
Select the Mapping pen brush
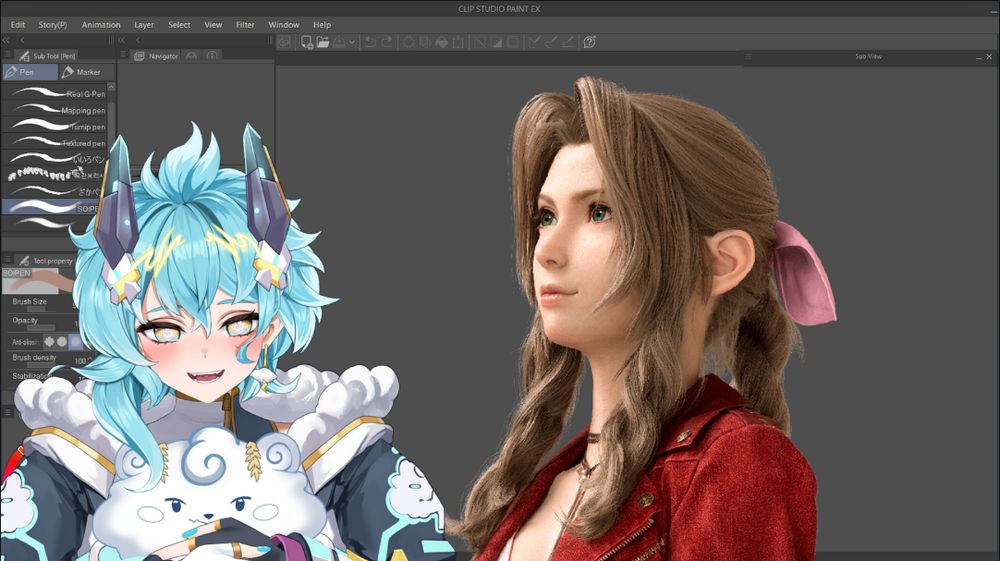[54, 110]
